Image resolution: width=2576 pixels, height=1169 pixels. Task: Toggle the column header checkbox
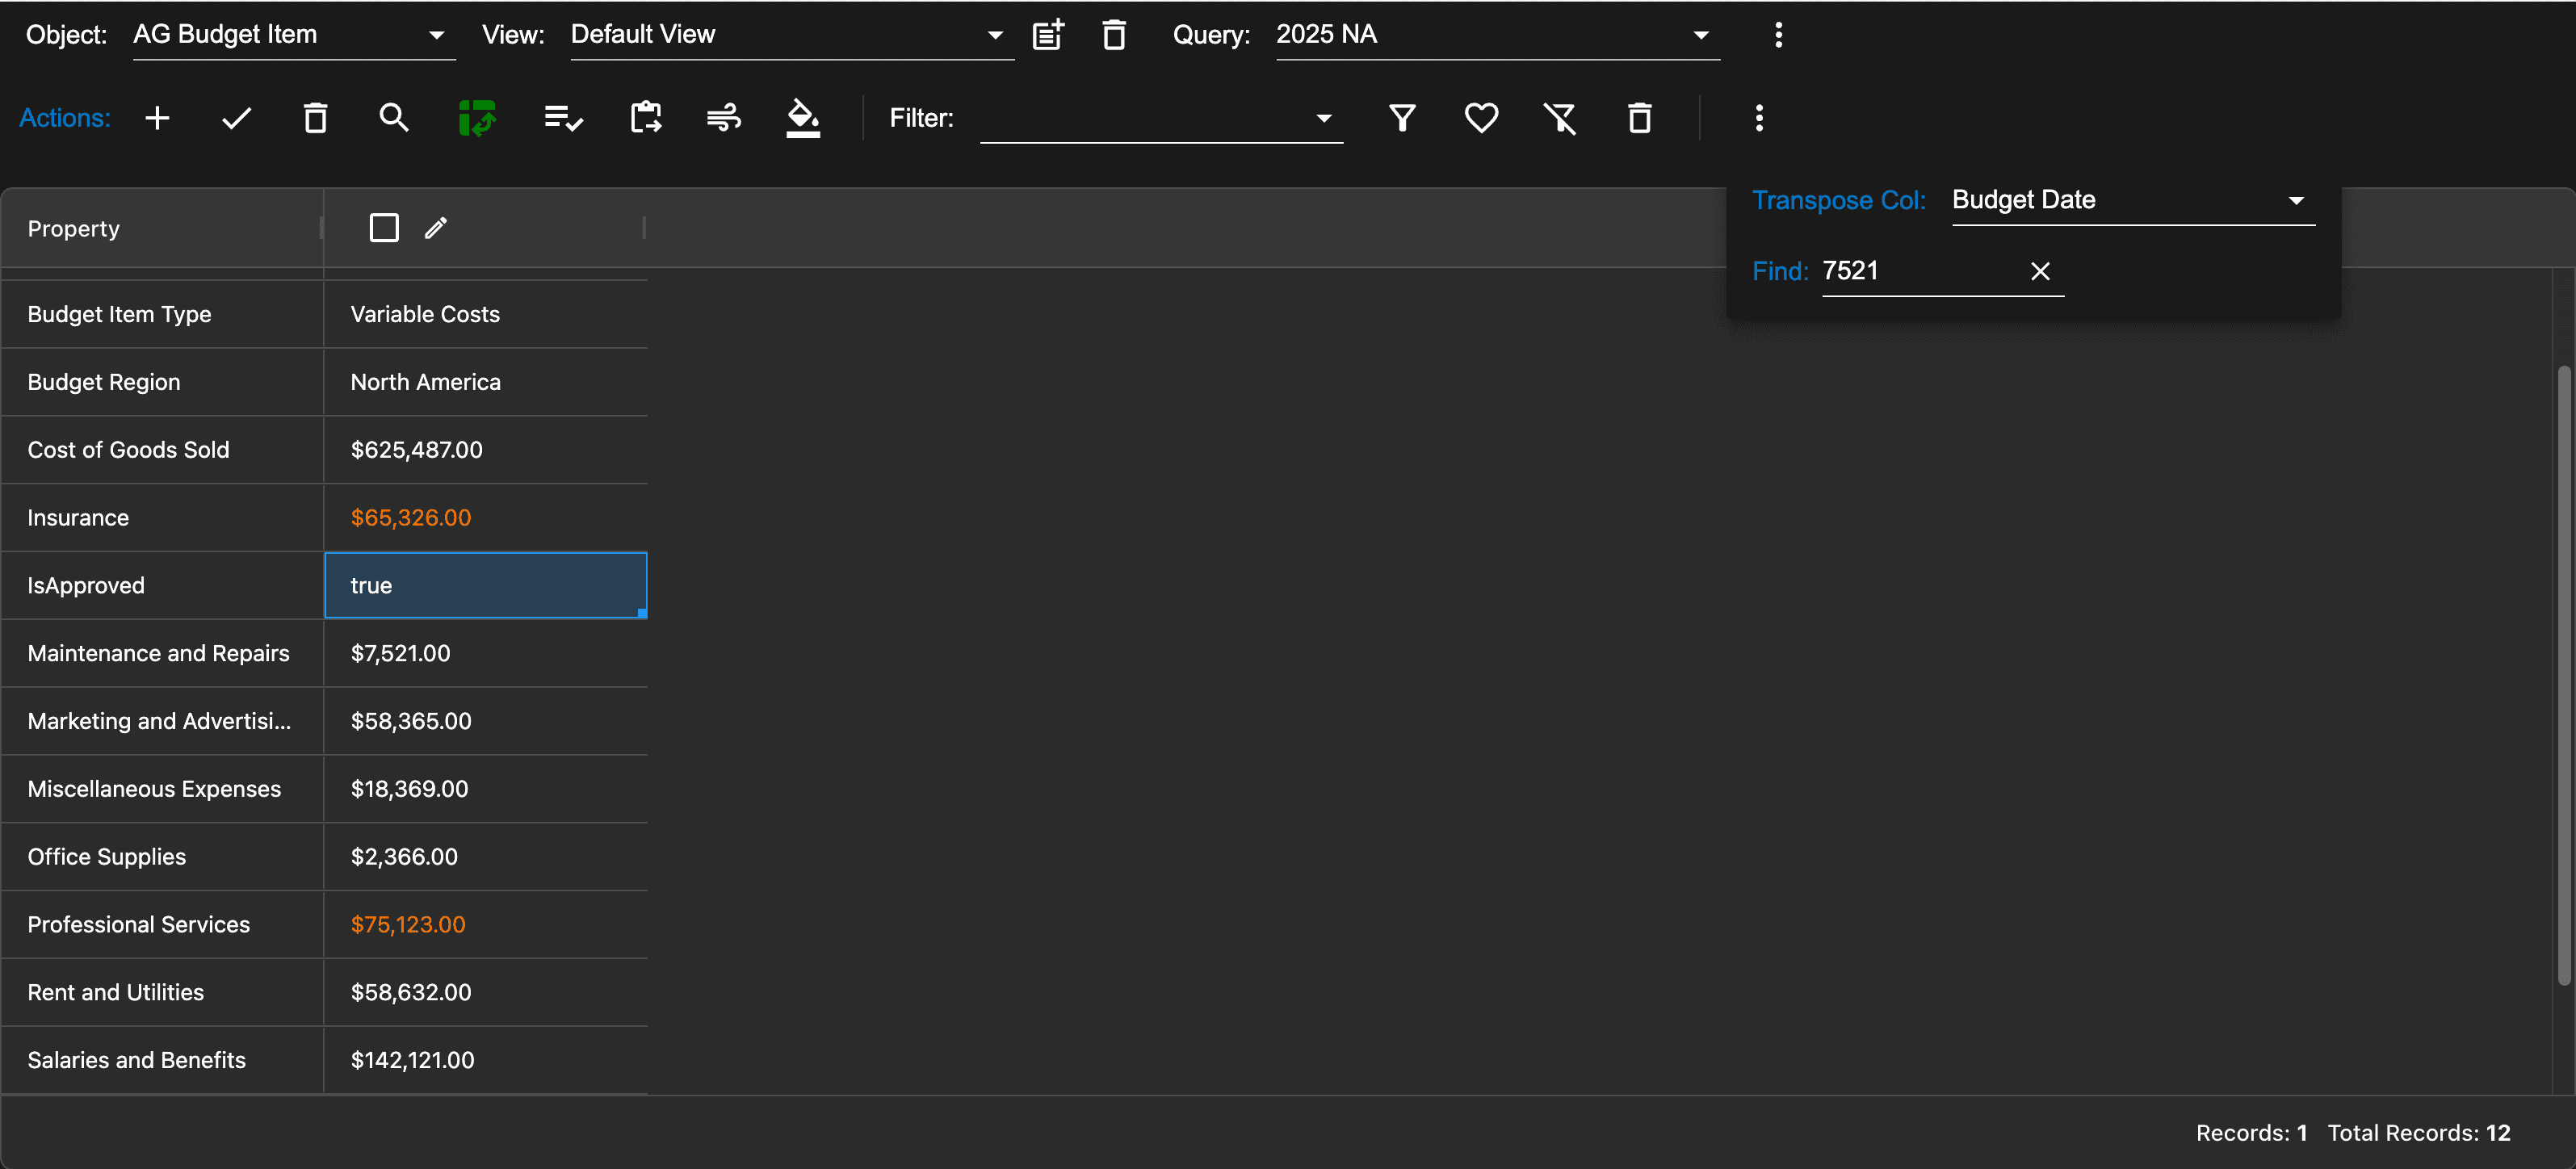tap(384, 228)
